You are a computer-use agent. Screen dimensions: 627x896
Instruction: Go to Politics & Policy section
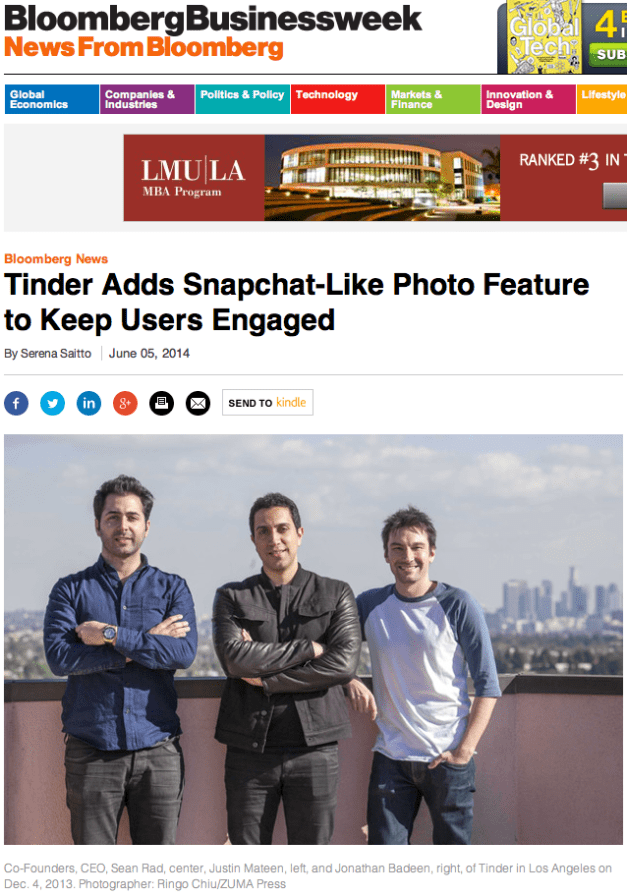tap(242, 99)
